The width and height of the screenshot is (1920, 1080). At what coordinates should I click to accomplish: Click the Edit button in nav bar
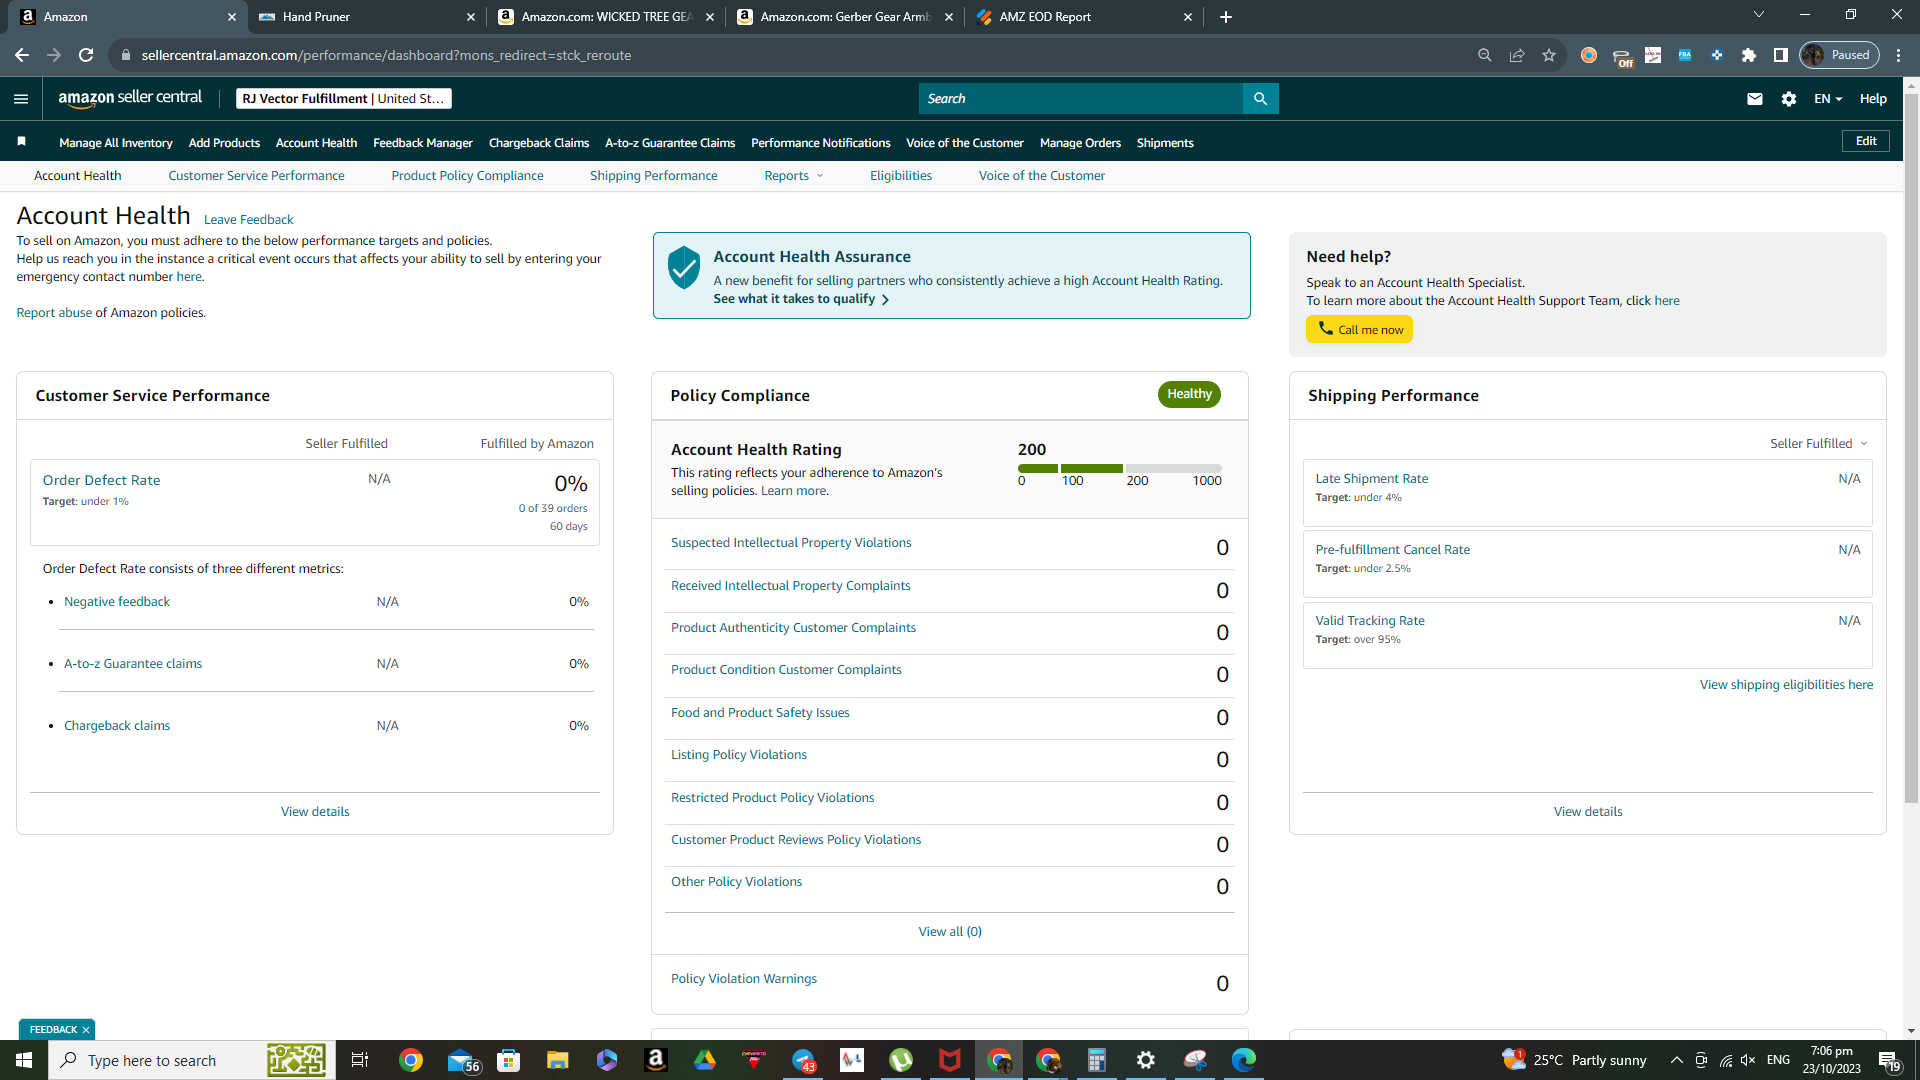pos(1866,141)
